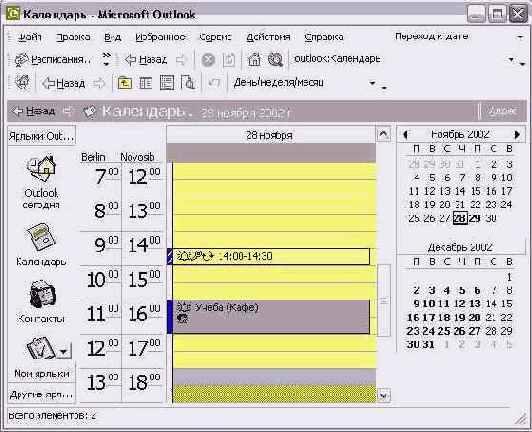Open the Справка menu
Screen dimensions: 532x432
pyautogui.click(x=324, y=37)
